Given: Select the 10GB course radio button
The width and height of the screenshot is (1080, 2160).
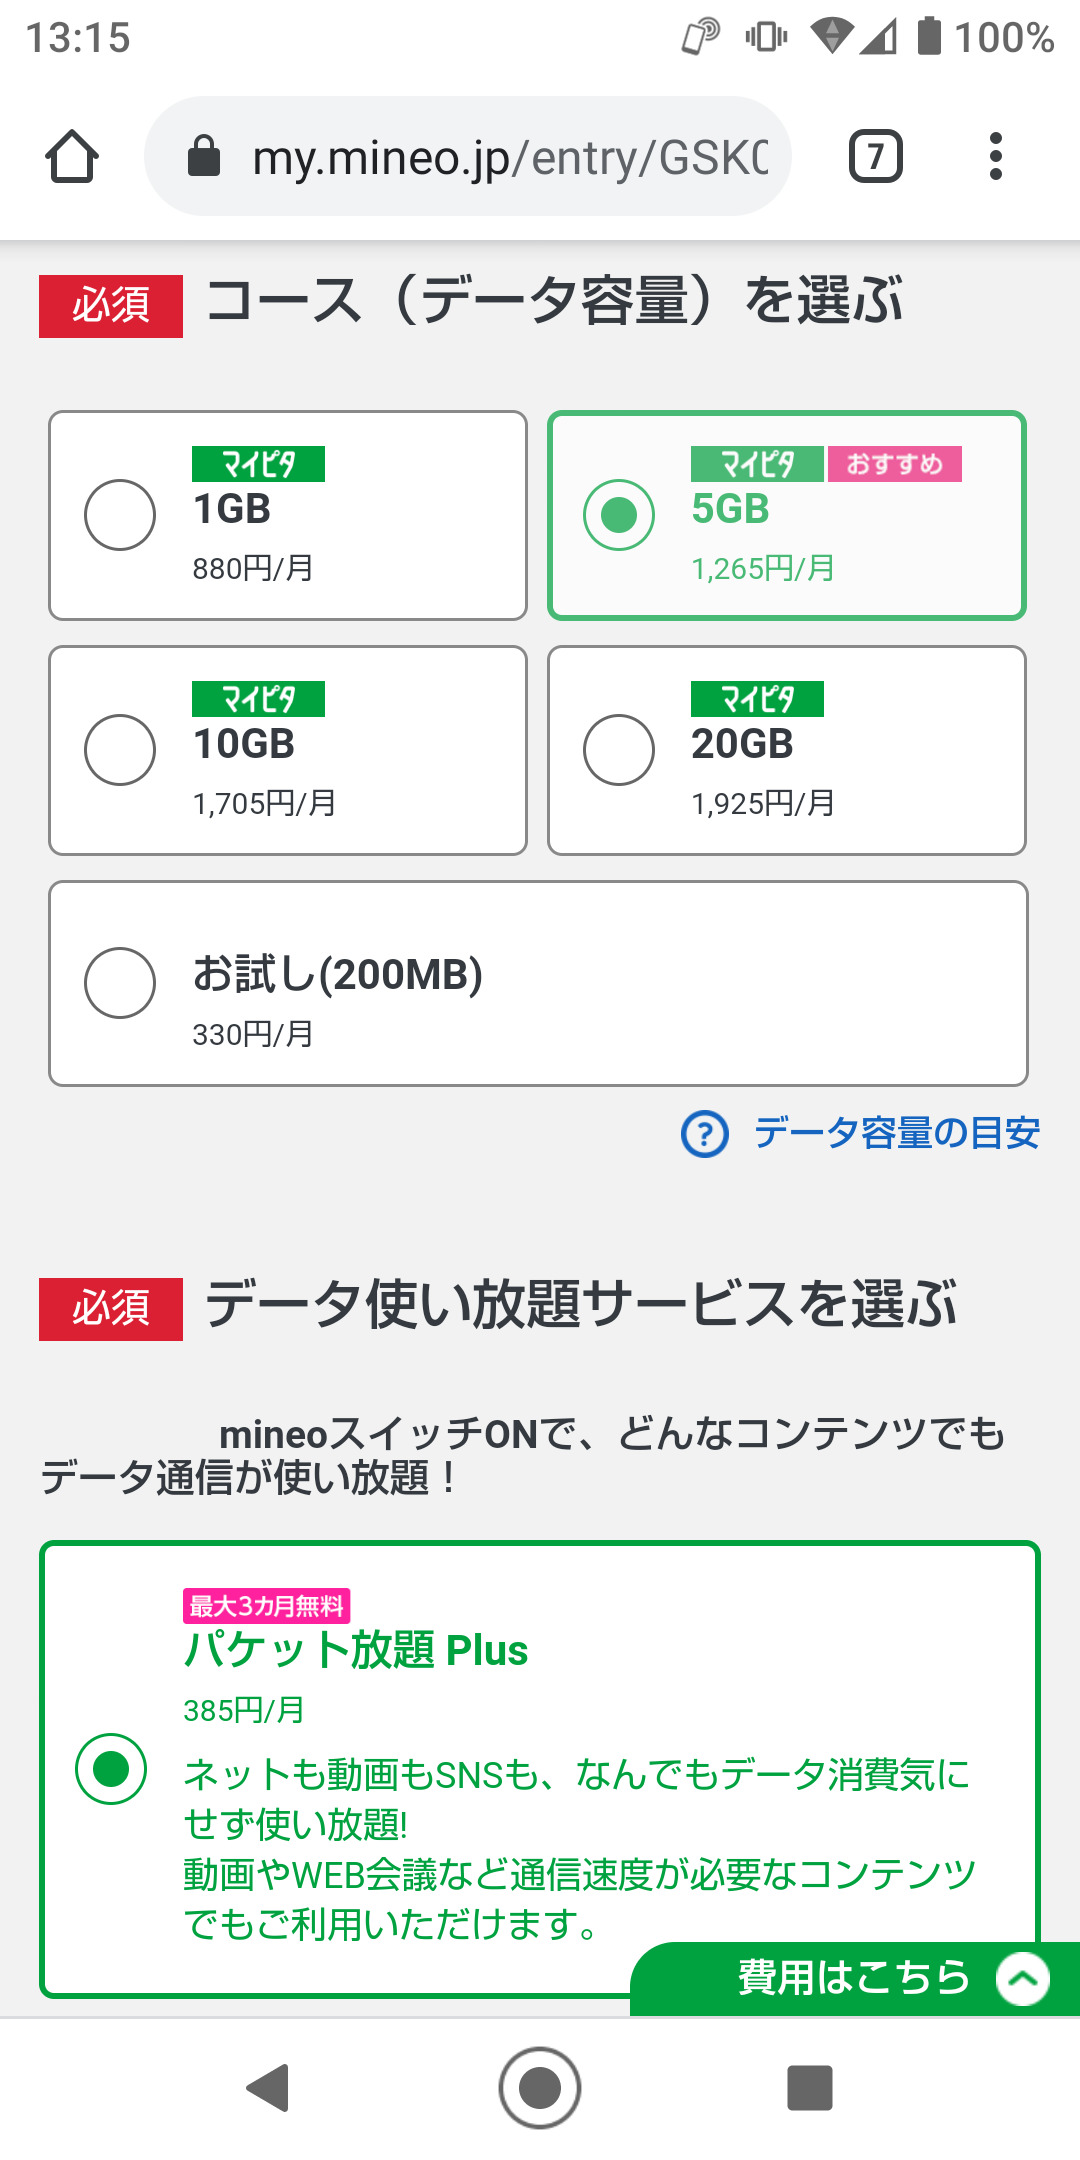Looking at the screenshot, I should coord(120,750).
